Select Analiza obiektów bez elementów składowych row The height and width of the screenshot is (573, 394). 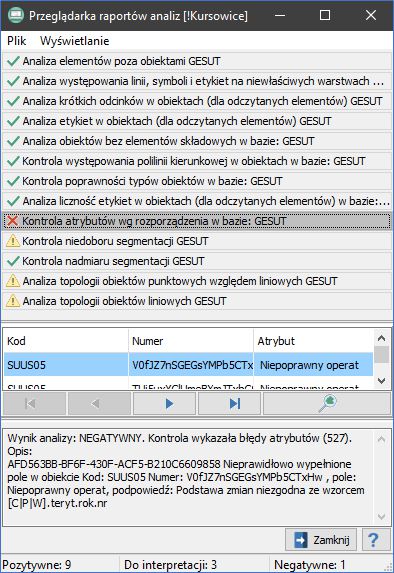pyautogui.click(x=197, y=141)
